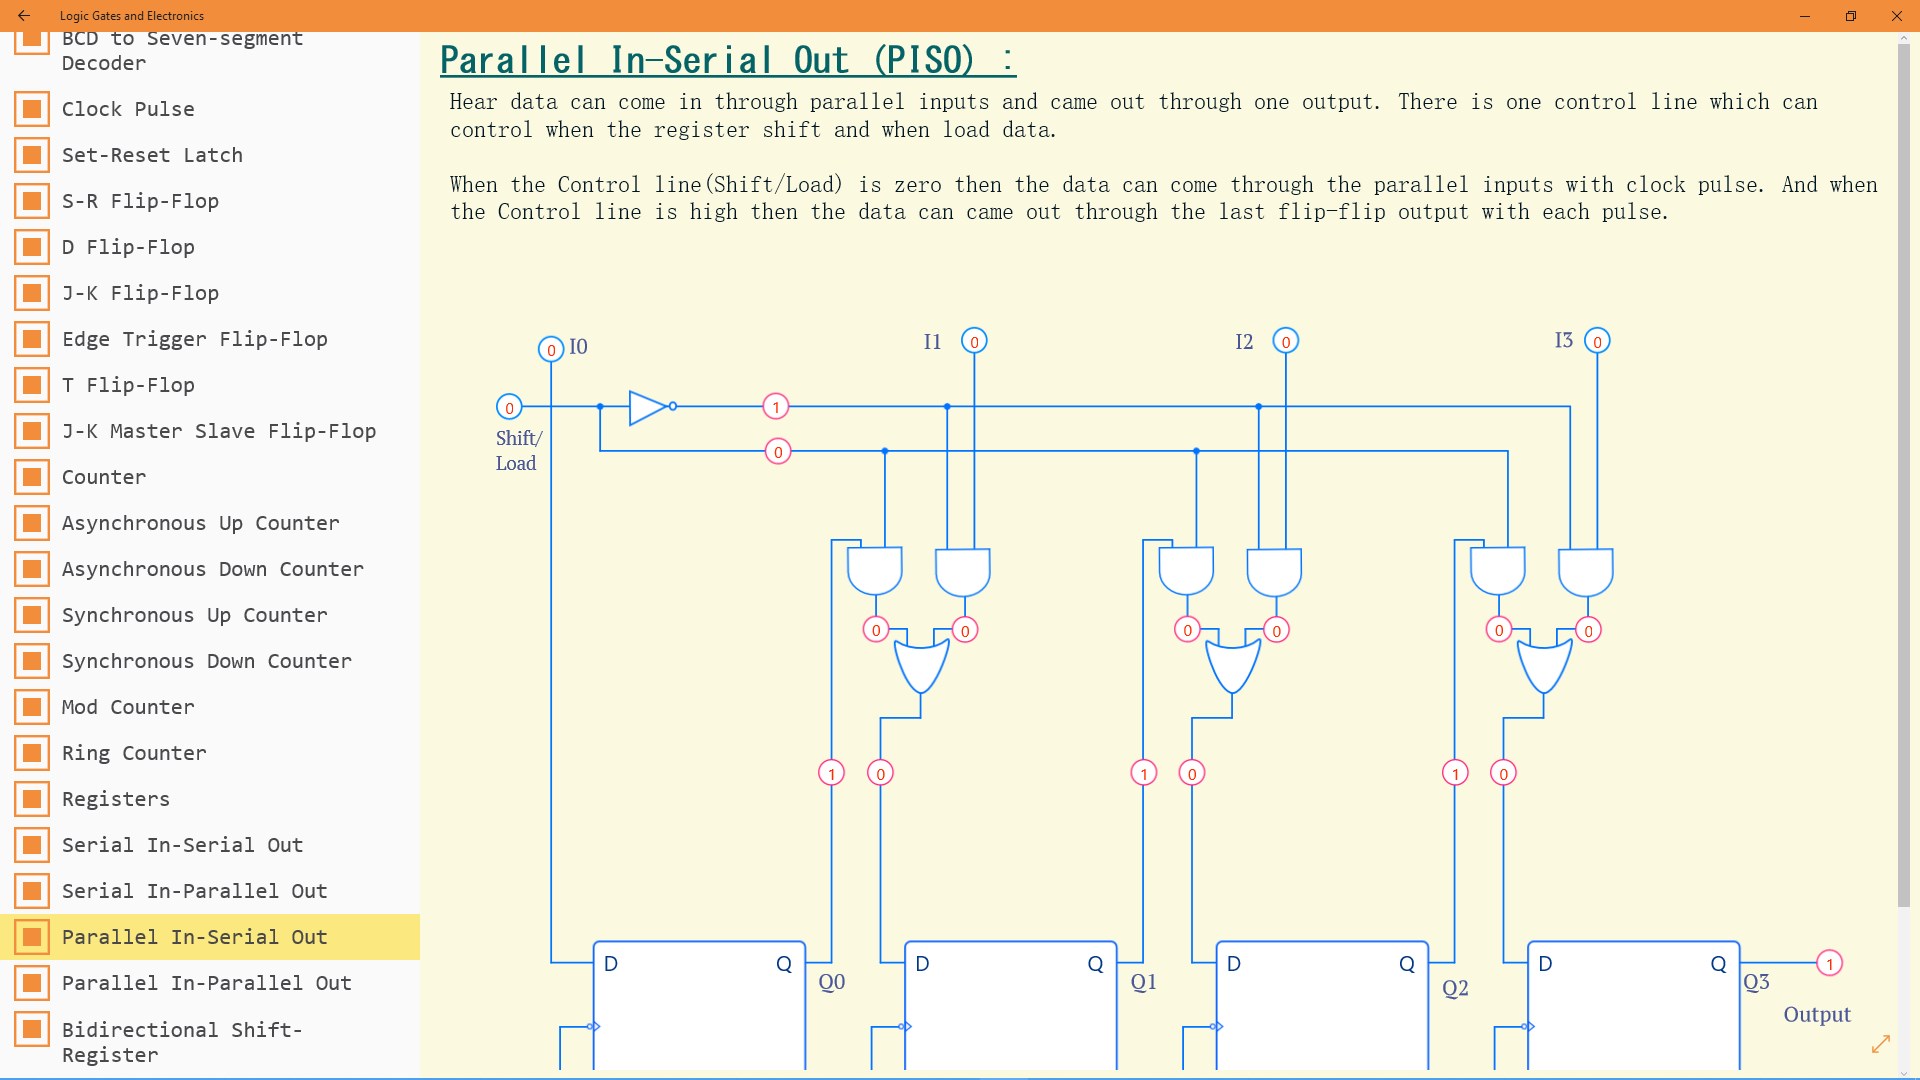Screen dimensions: 1920x1080
Task: Click the orange icon beside Clock Pulse
Action: pos(33,109)
